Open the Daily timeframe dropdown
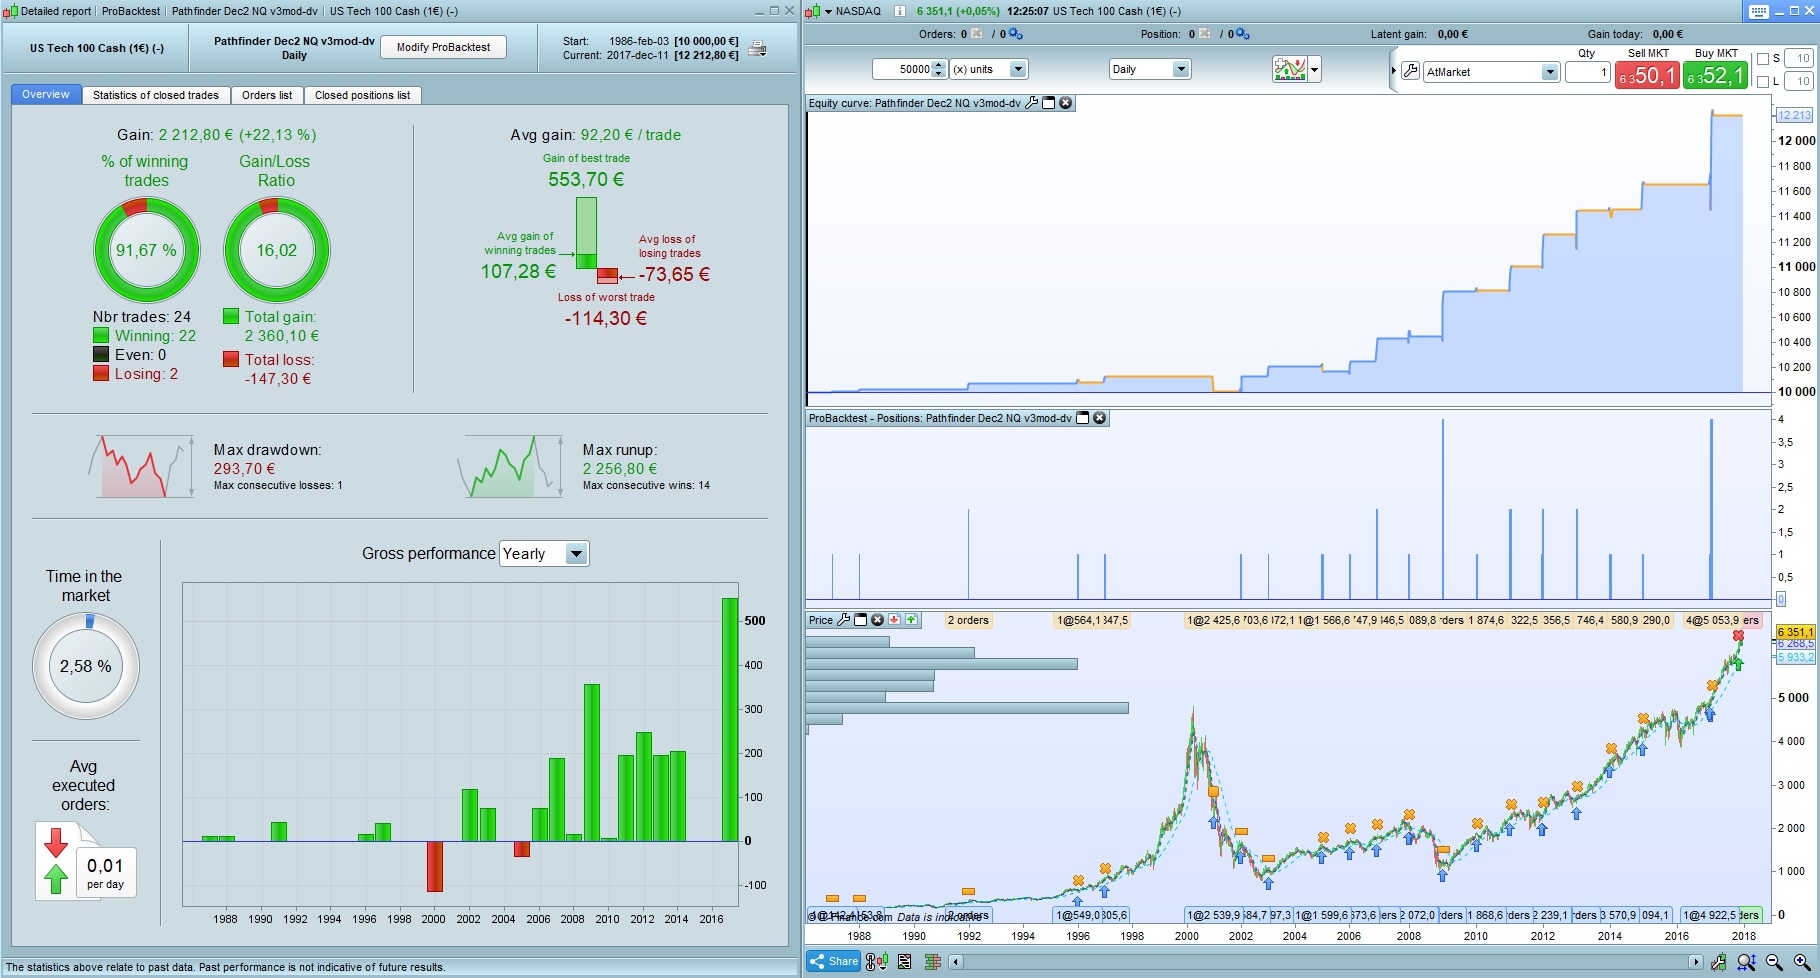The height and width of the screenshot is (978, 1820). point(1181,69)
